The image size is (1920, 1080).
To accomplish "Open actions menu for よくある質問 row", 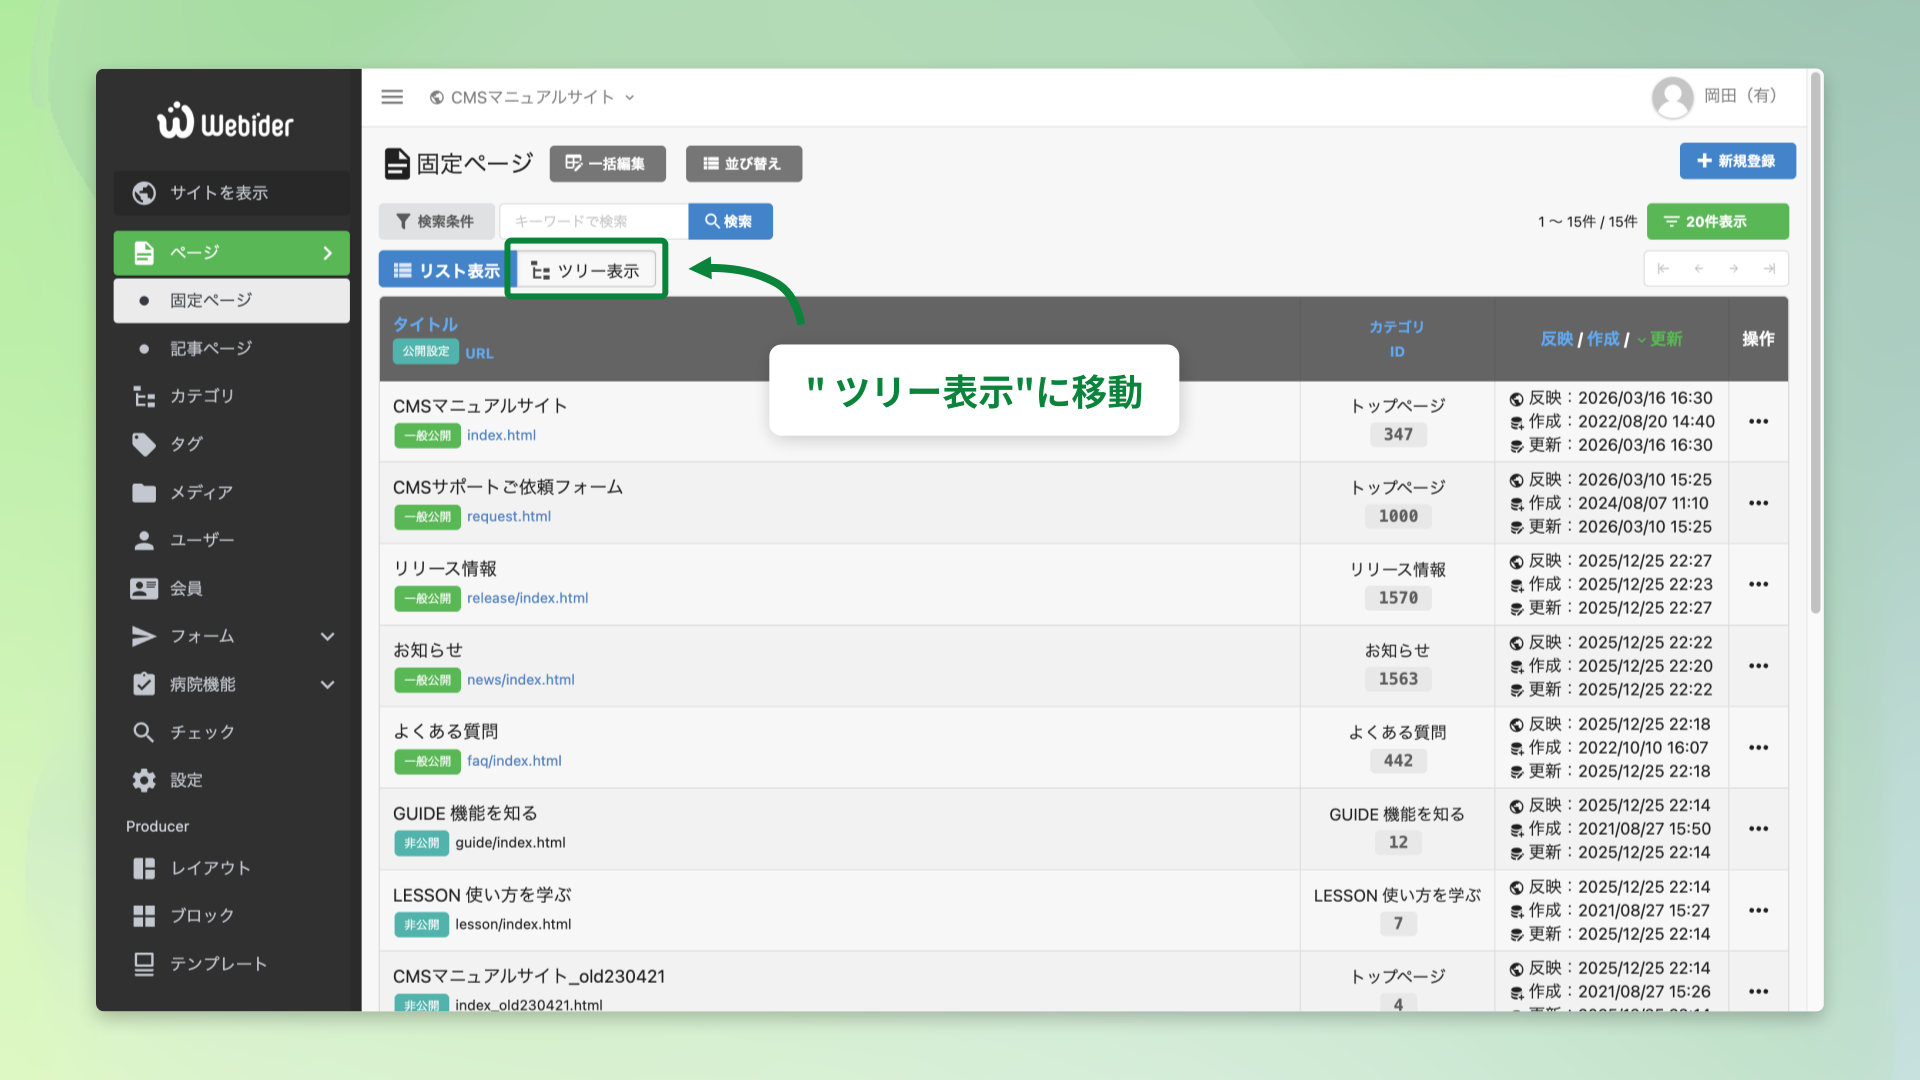I will (1758, 748).
